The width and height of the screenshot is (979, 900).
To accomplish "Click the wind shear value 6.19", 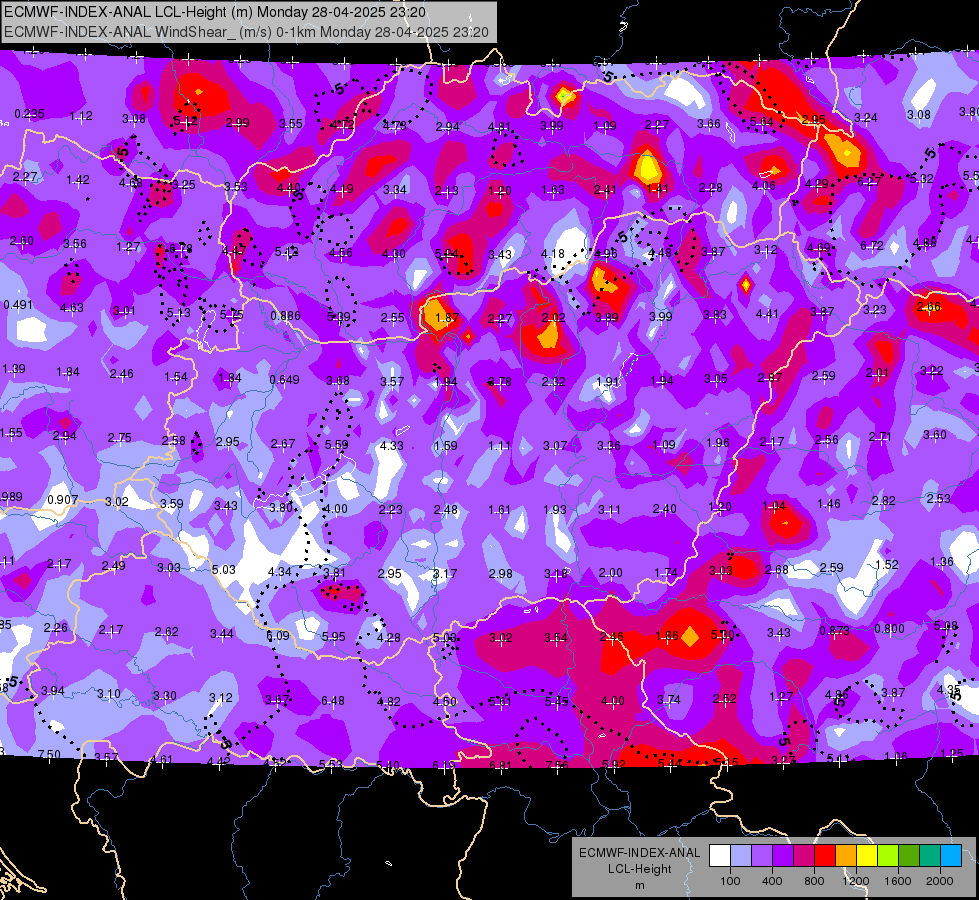I will pos(444,765).
